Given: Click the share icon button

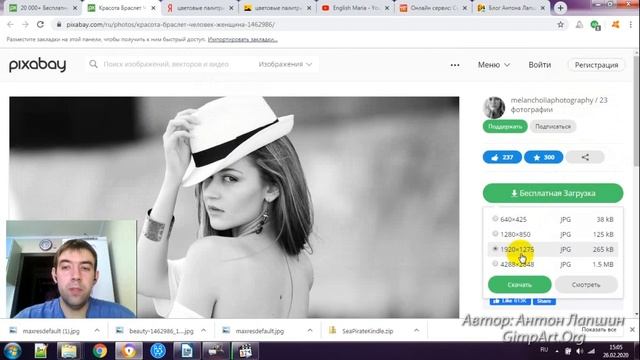Looking at the screenshot, I should click(585, 157).
